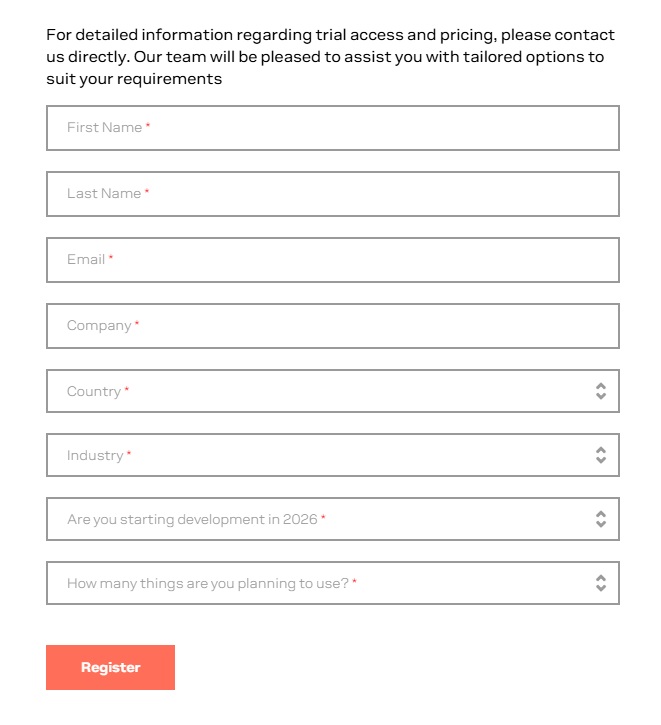Click the trial access and pricing paragraph

click(x=330, y=57)
